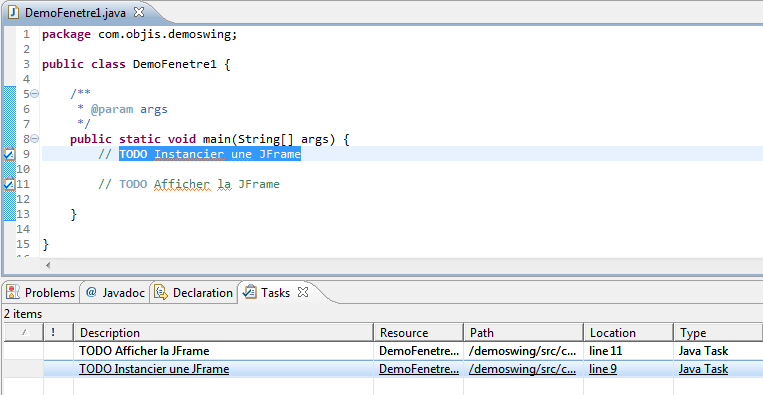The height and width of the screenshot is (395, 763).
Task: Click the highlighted 'TODO Instancier une JFrame' comment
Action: [x=210, y=154]
